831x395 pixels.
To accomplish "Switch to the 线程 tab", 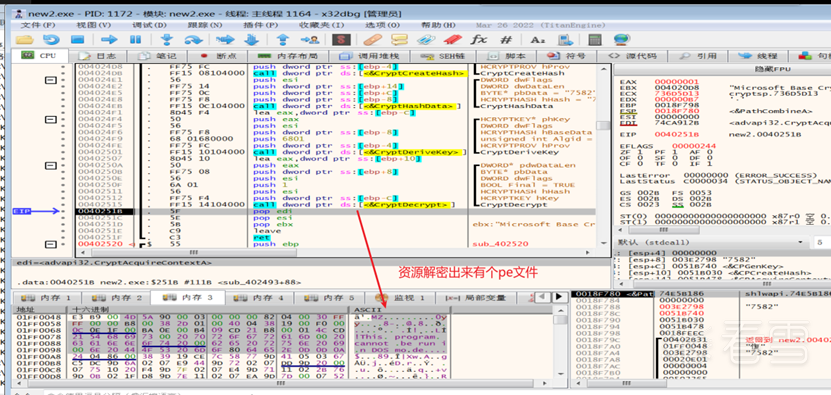I will coord(759,56).
